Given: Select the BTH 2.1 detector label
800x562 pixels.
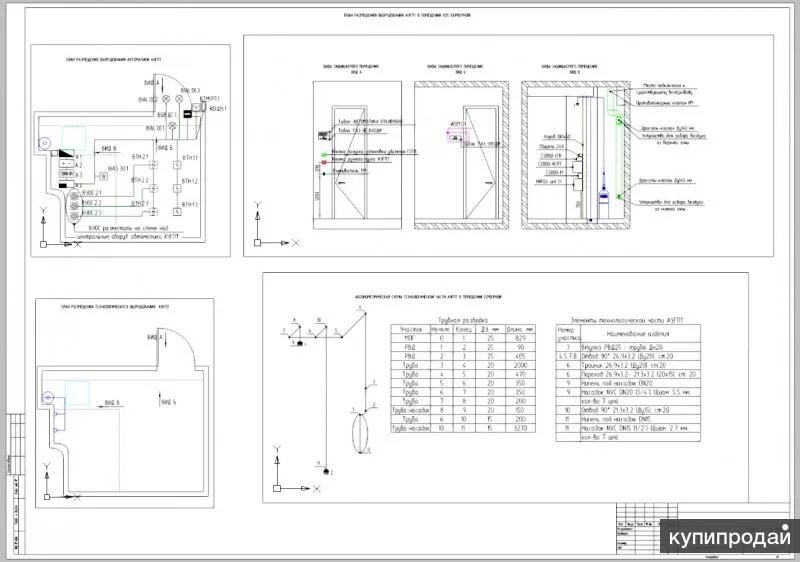Looking at the screenshot, I should point(140,157).
